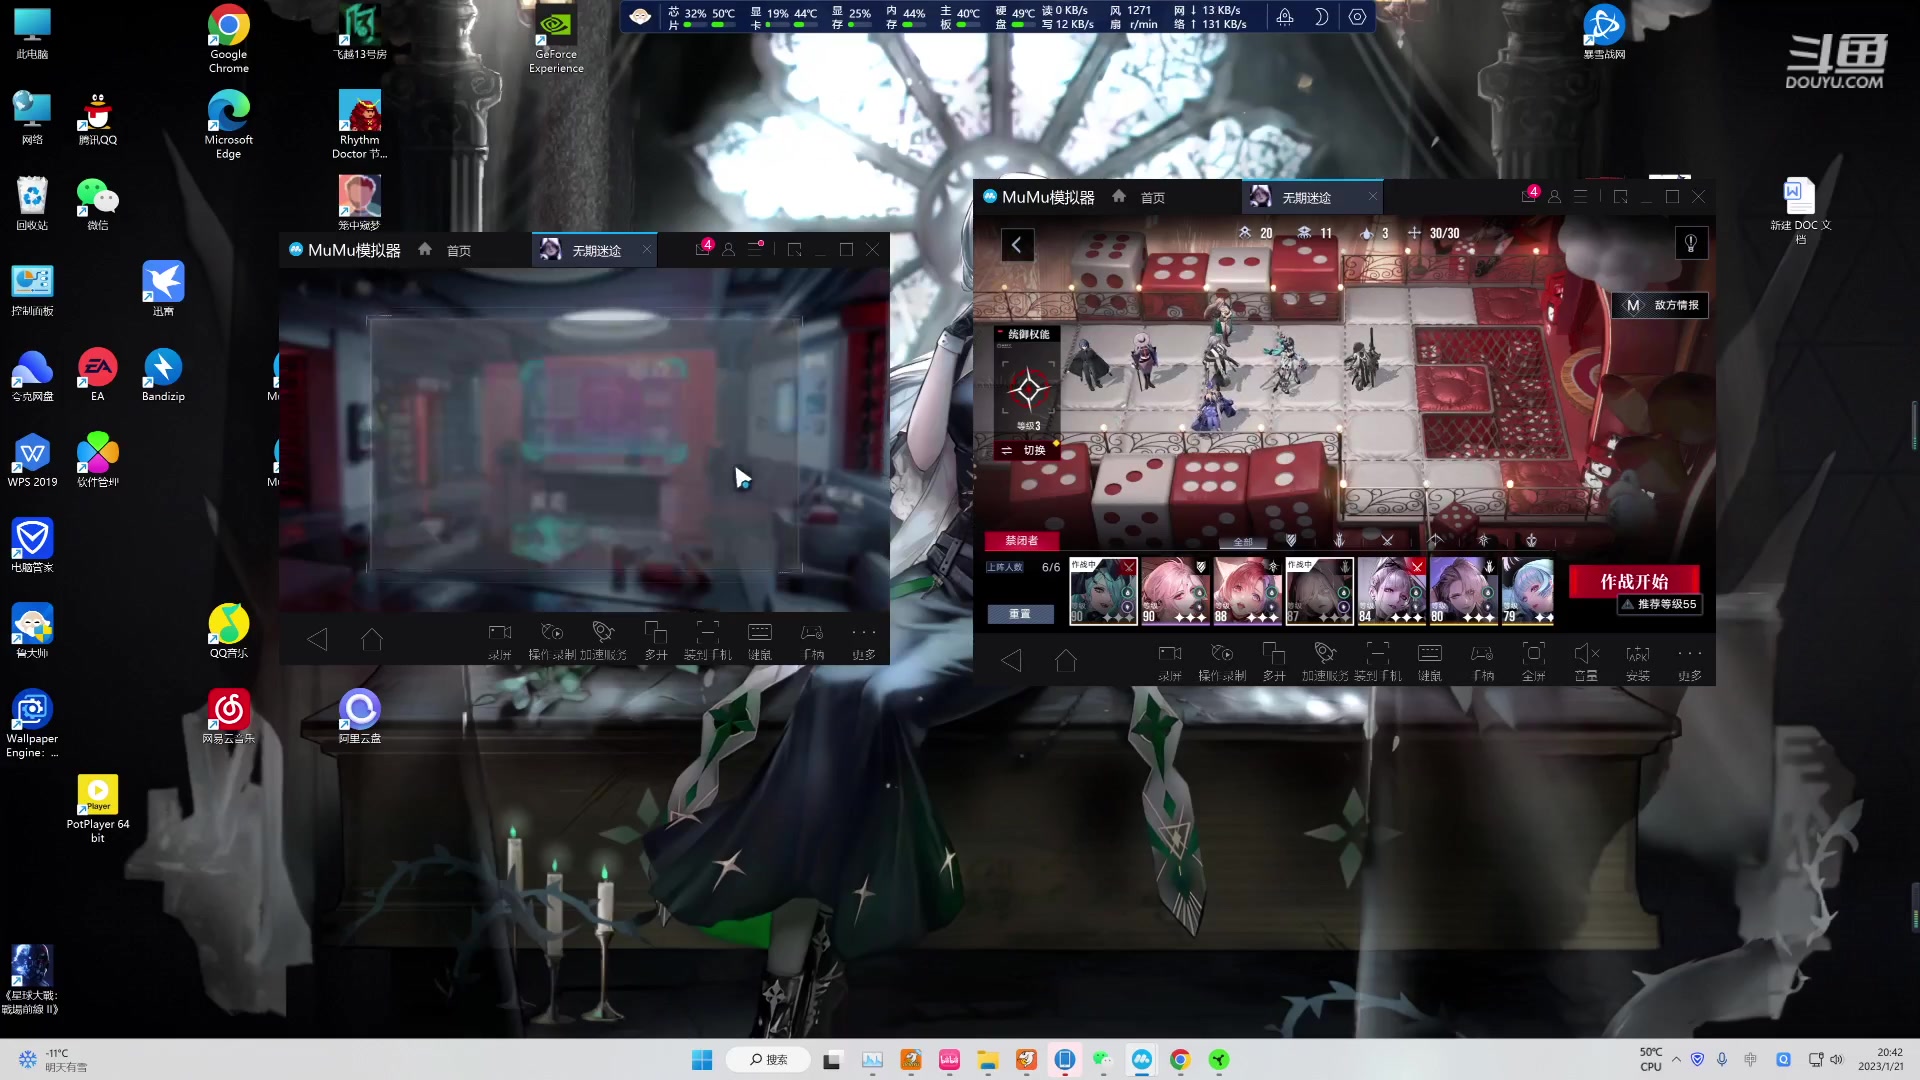
Task: Mute volume (音量) in right MuMu window
Action: [x=1586, y=662]
